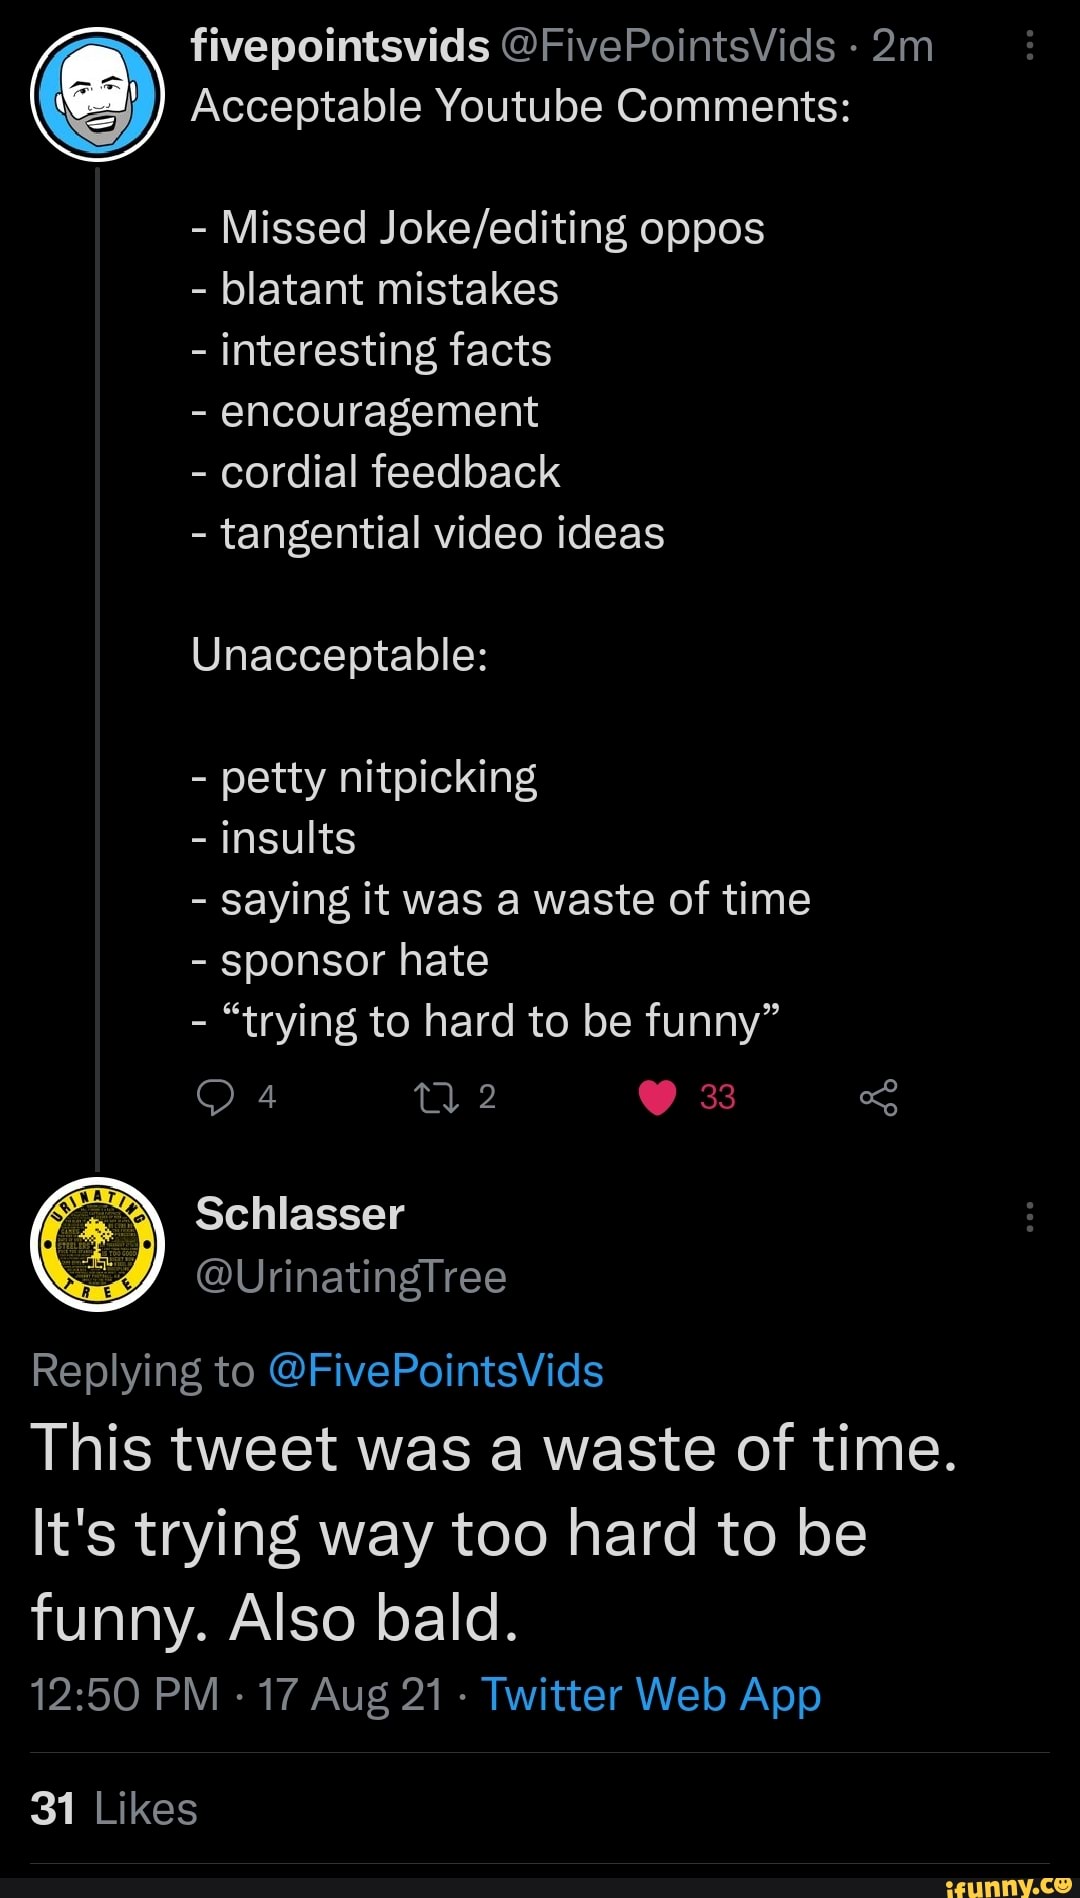Click the Twitter Web App link
The image size is (1080, 1898).
pos(651,1694)
